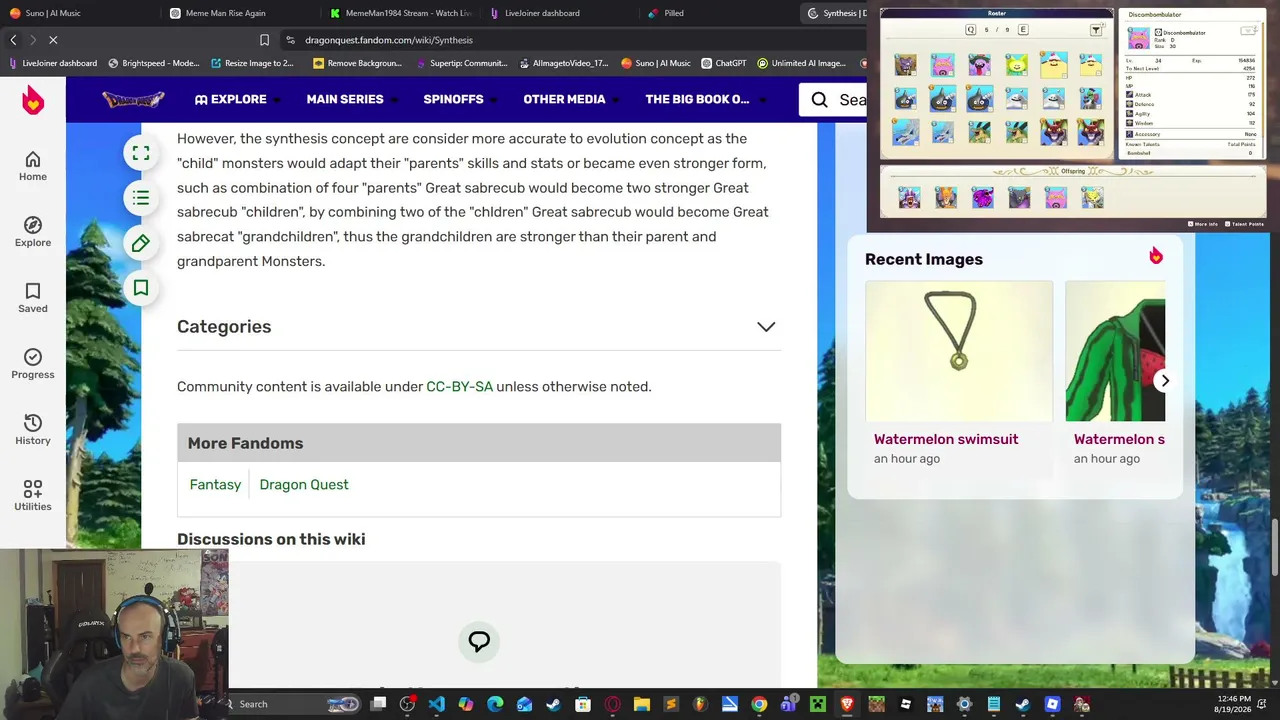Go to Fandom Home in sidebar
The width and height of the screenshot is (1280, 720).
[x=33, y=166]
